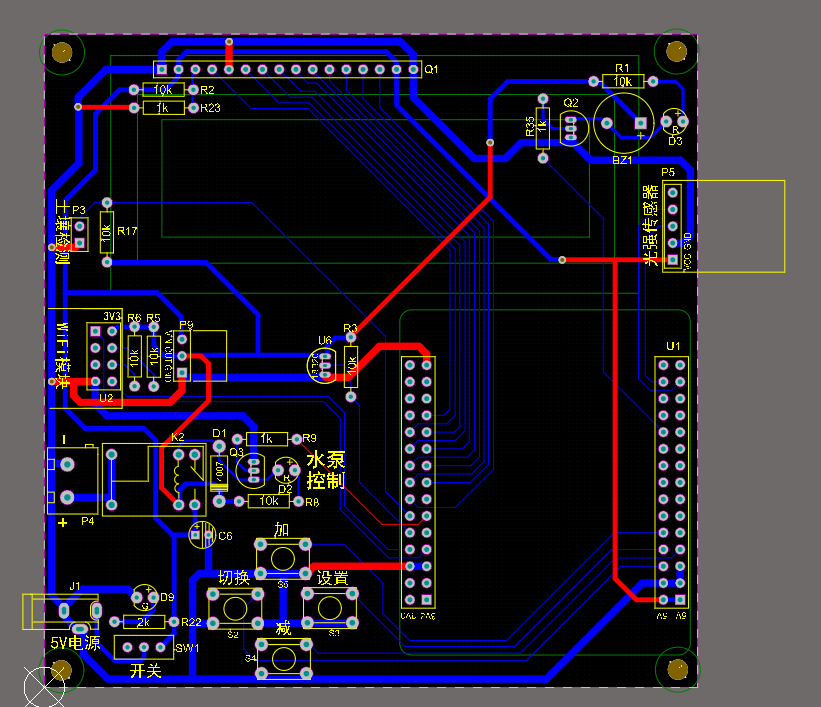Click the square pad of connector P3

[80, 243]
